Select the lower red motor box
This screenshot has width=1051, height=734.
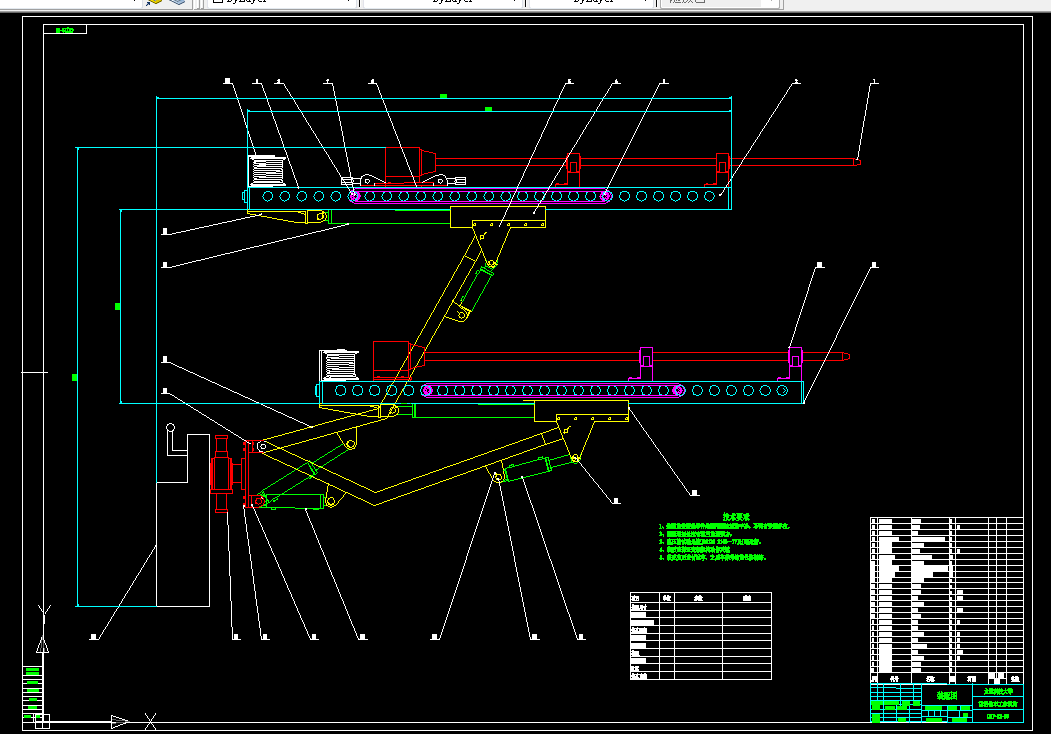point(391,360)
